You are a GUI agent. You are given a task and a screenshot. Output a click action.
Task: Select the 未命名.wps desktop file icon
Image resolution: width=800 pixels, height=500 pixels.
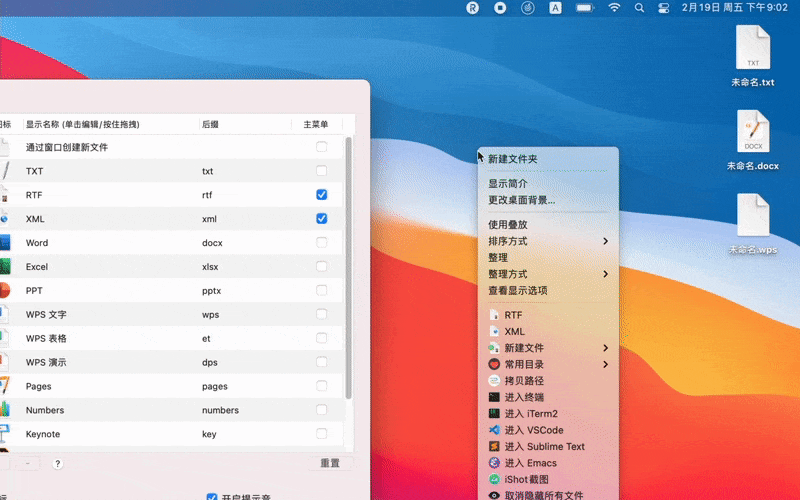[753, 214]
